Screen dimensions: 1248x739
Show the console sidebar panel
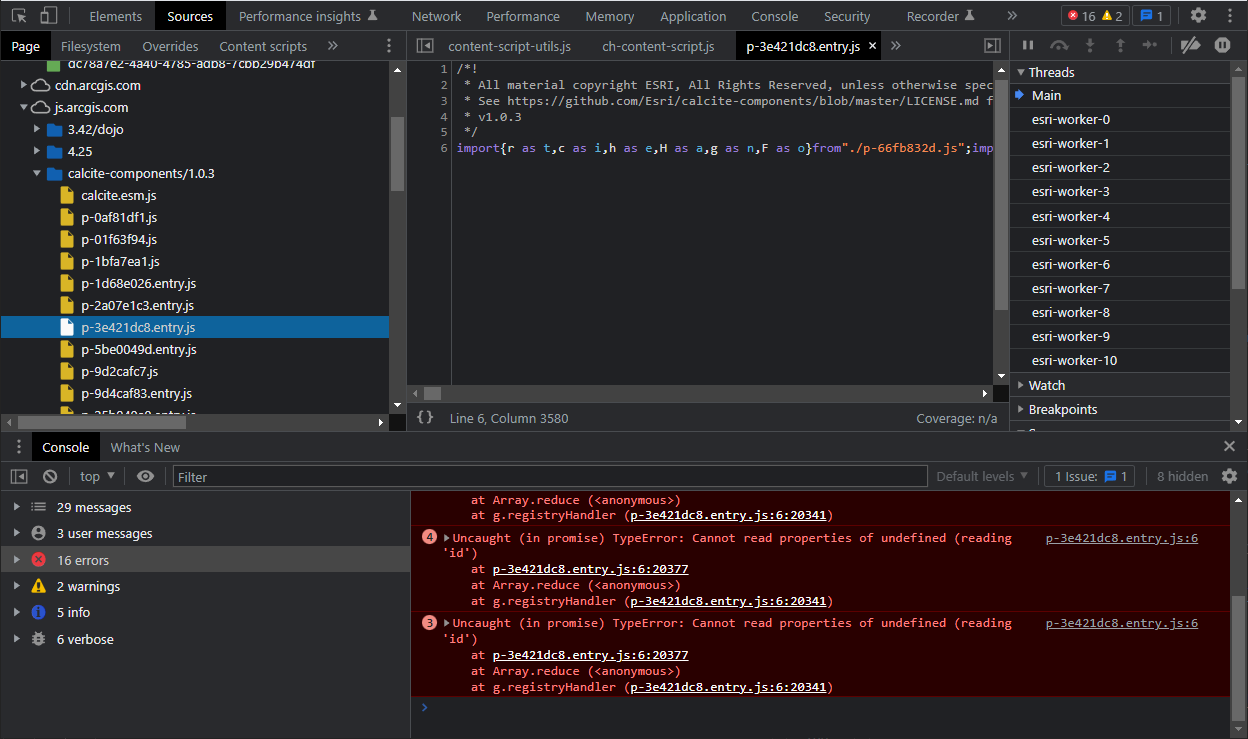click(19, 477)
